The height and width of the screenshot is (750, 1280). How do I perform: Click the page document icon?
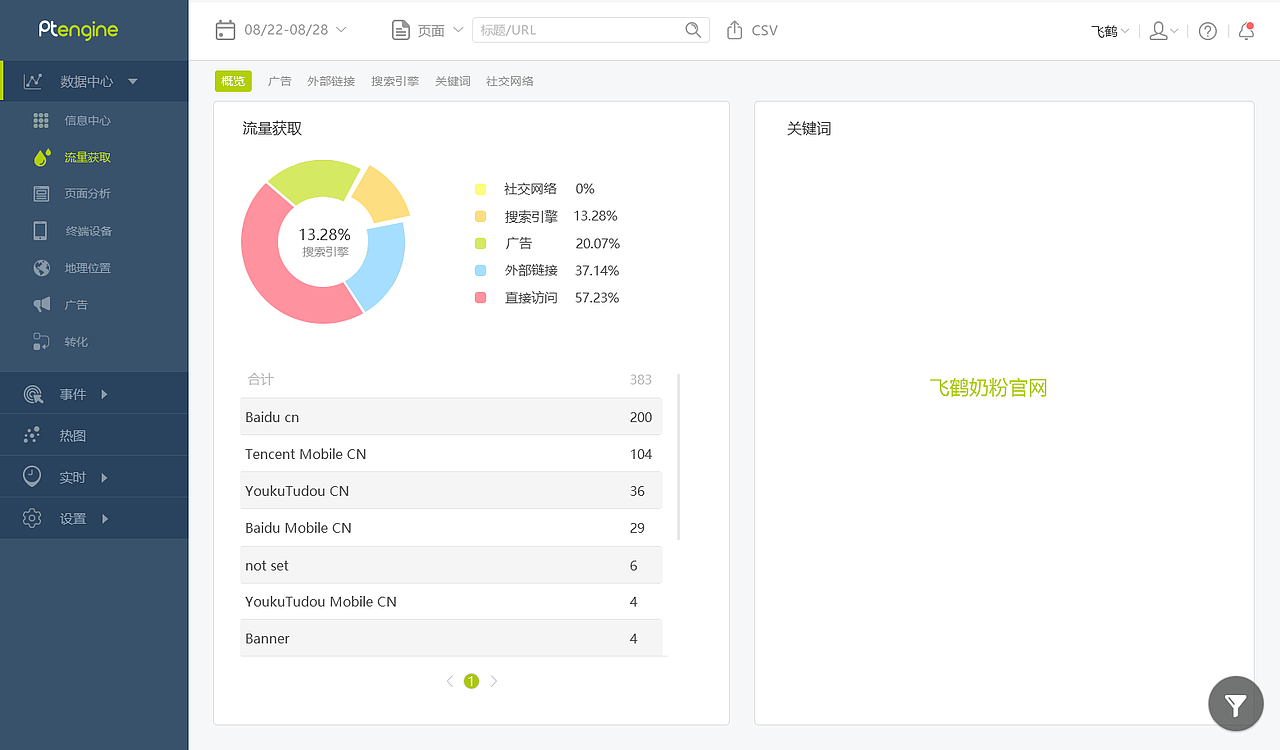pos(401,30)
